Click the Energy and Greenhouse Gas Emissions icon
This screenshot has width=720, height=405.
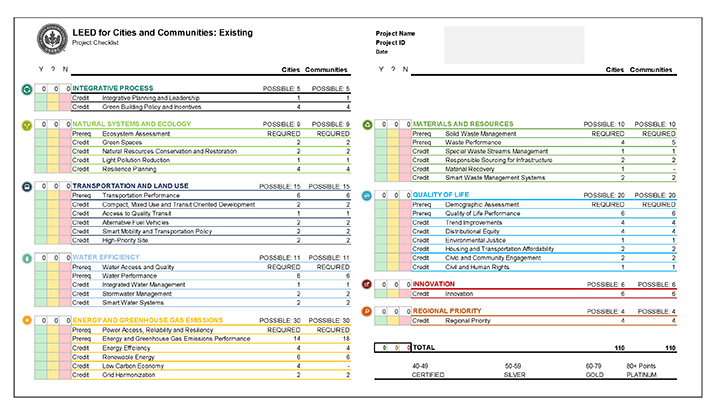pyautogui.click(x=26, y=320)
